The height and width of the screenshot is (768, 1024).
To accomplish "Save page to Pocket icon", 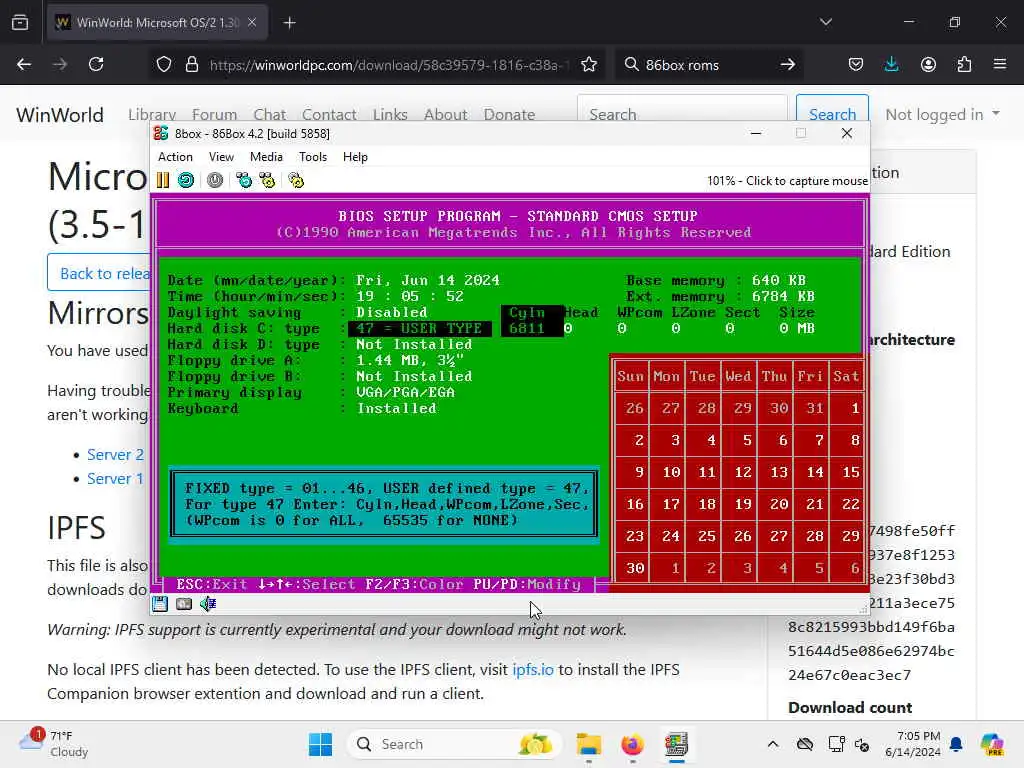I will pos(856,65).
